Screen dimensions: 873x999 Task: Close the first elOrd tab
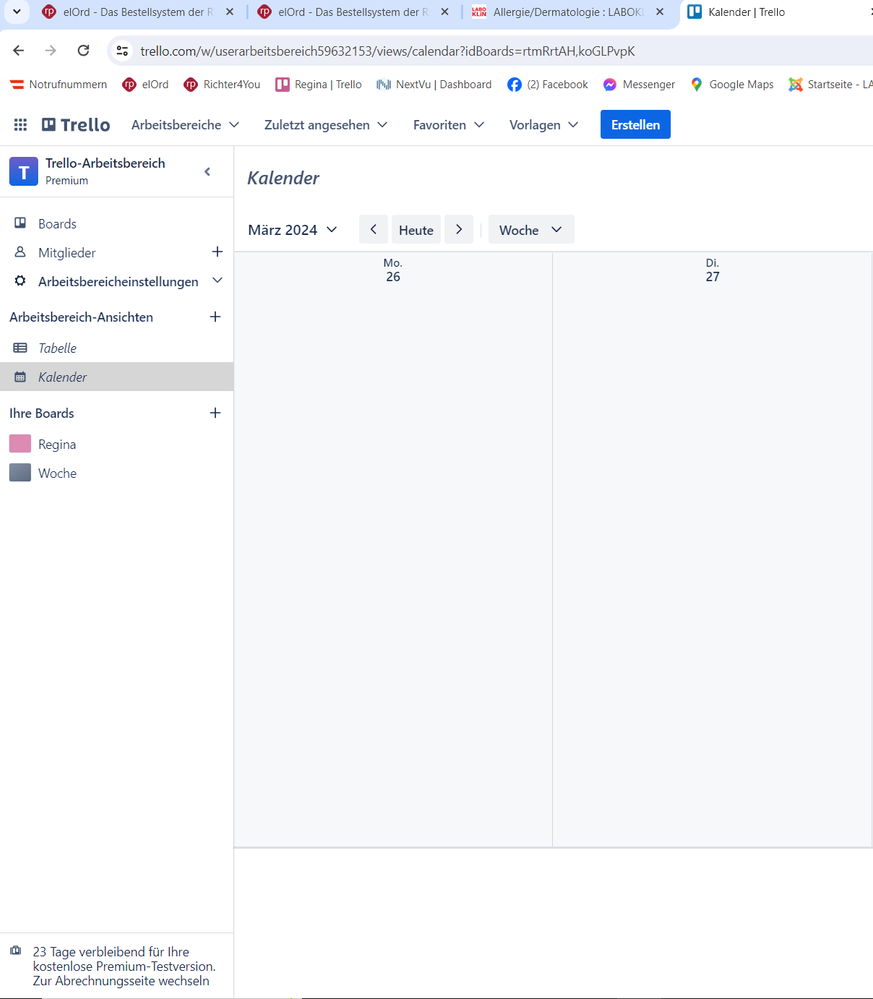(x=230, y=11)
